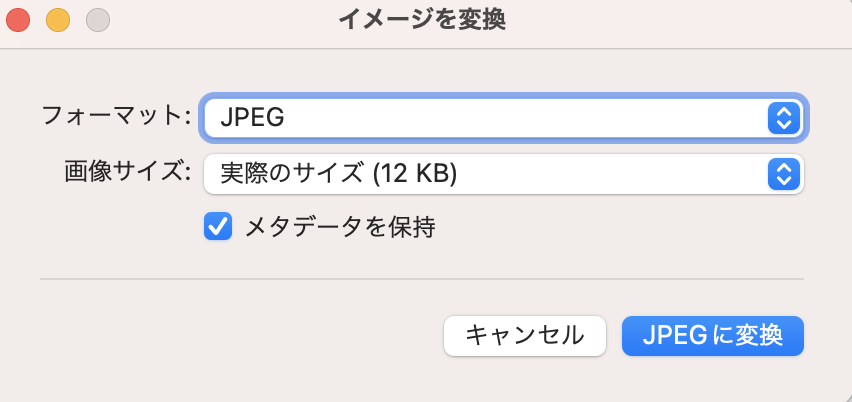Click the gray disabled zoom window button
Screen dimensions: 852x402
(x=97, y=19)
